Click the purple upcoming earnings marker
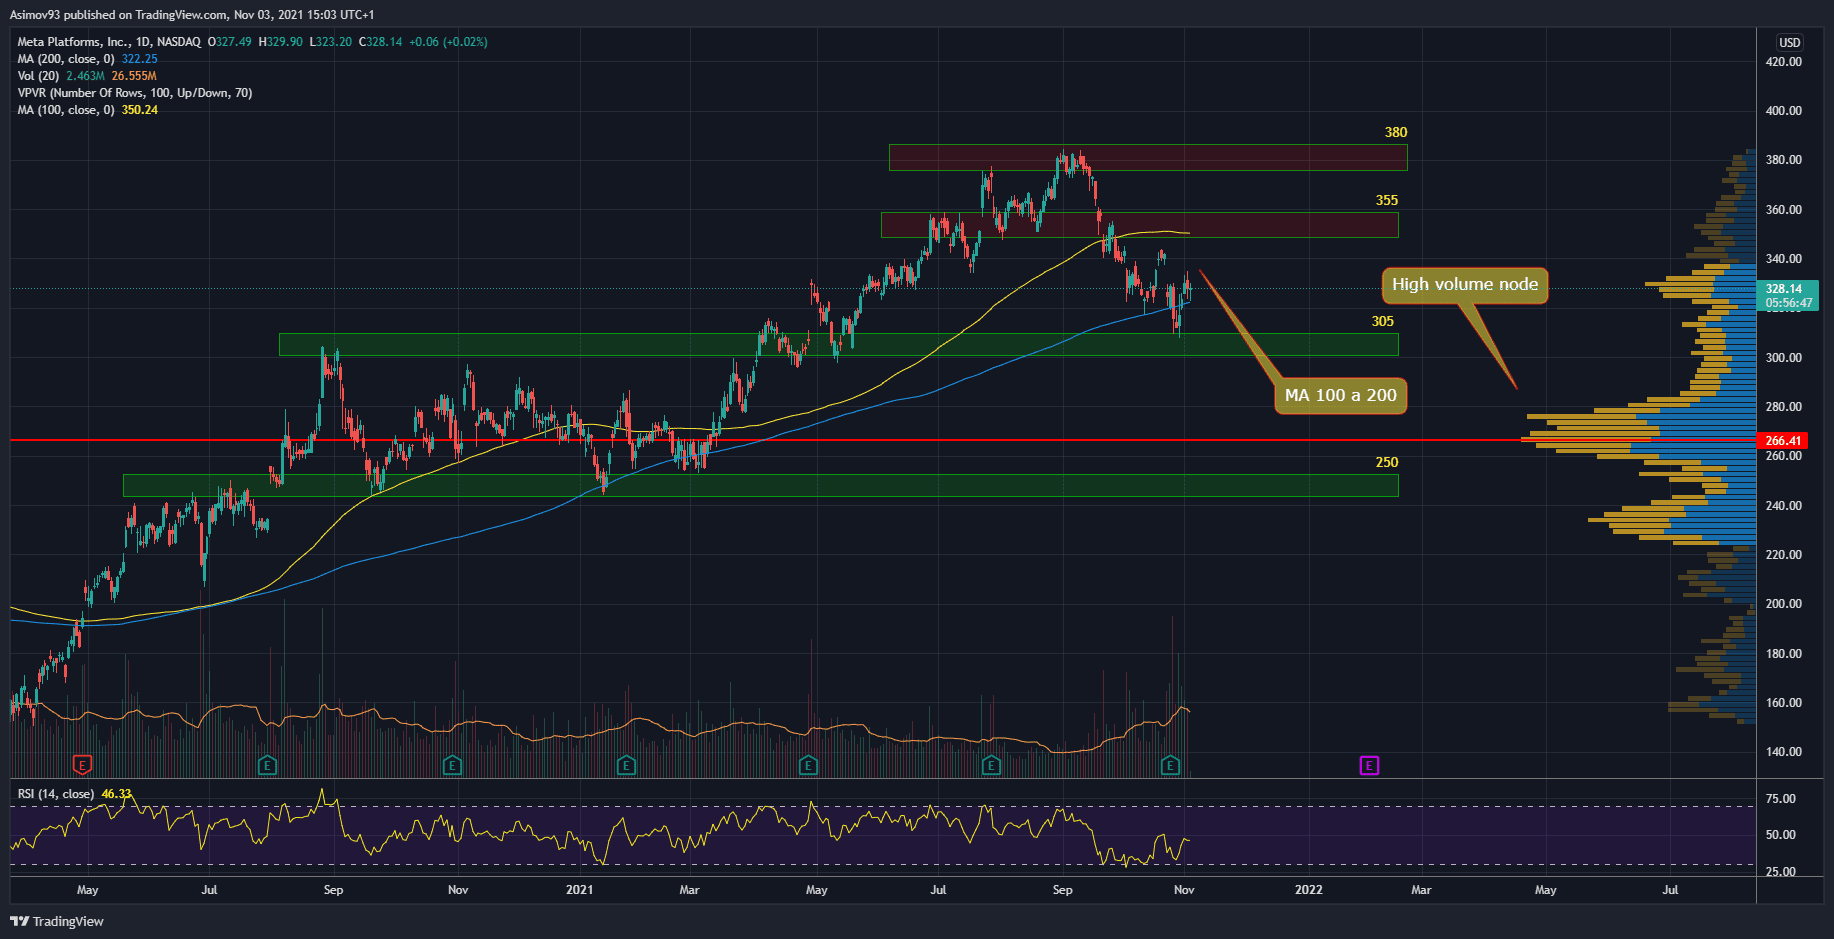This screenshot has height=939, width=1834. [1369, 765]
